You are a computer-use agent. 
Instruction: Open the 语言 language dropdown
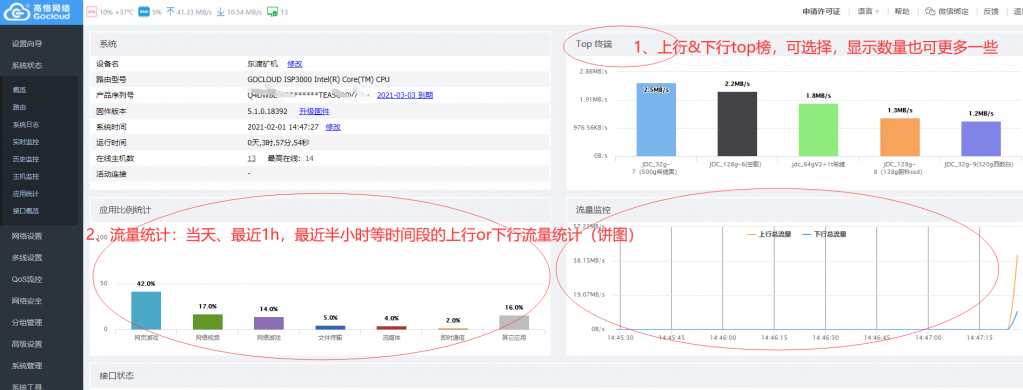[x=868, y=12]
